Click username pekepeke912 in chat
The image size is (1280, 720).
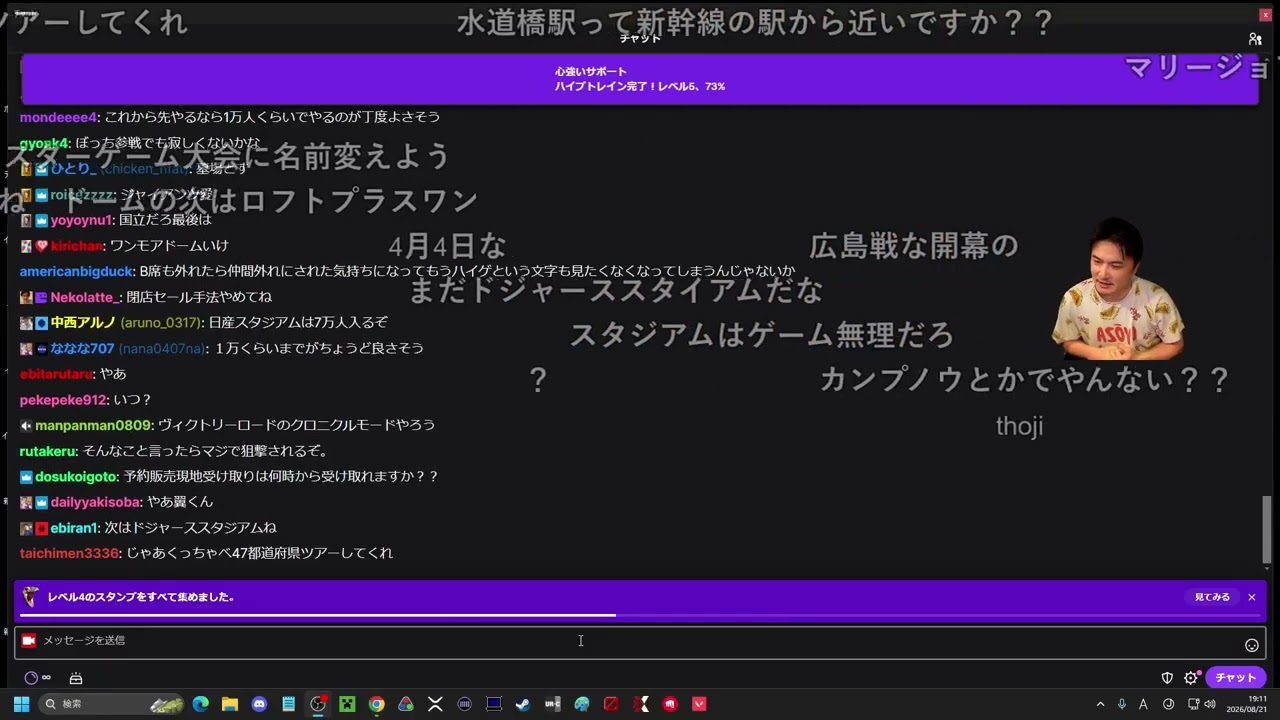(x=63, y=400)
